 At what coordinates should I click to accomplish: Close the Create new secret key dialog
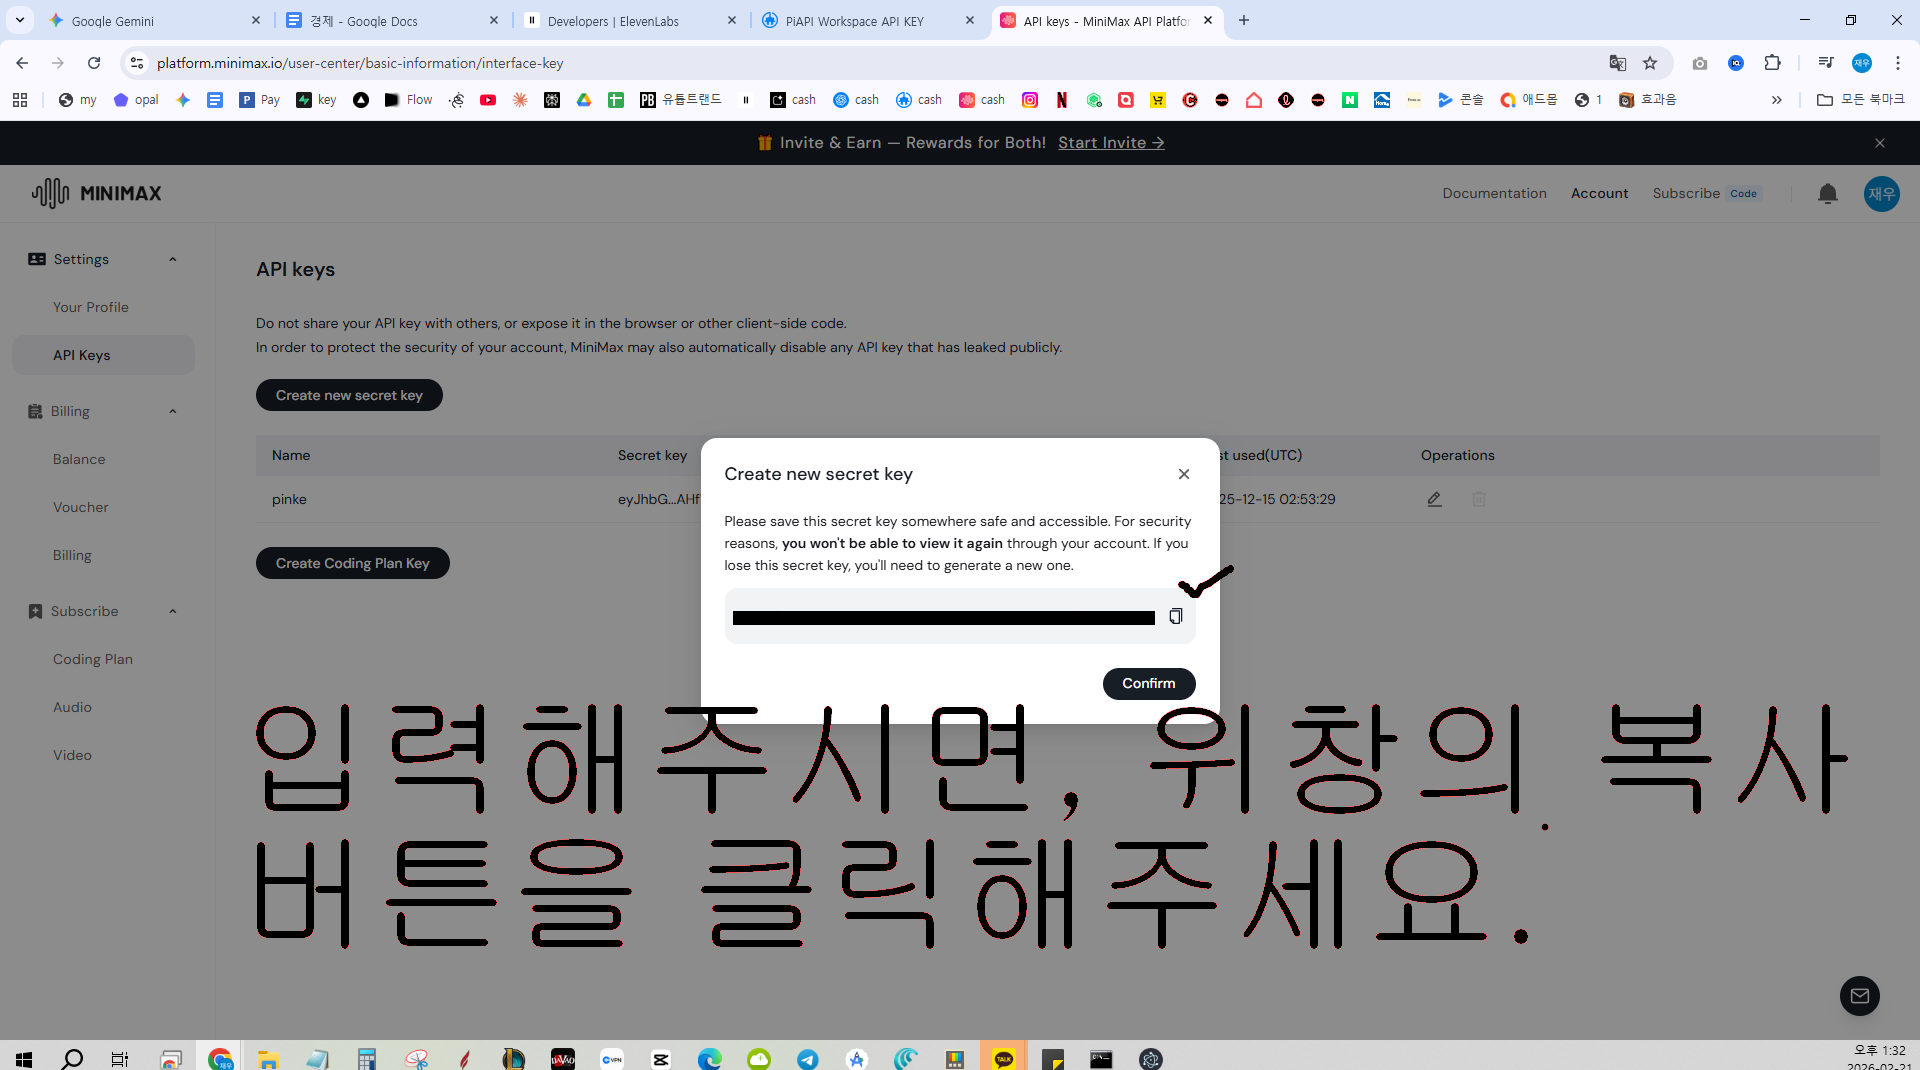[1184, 474]
